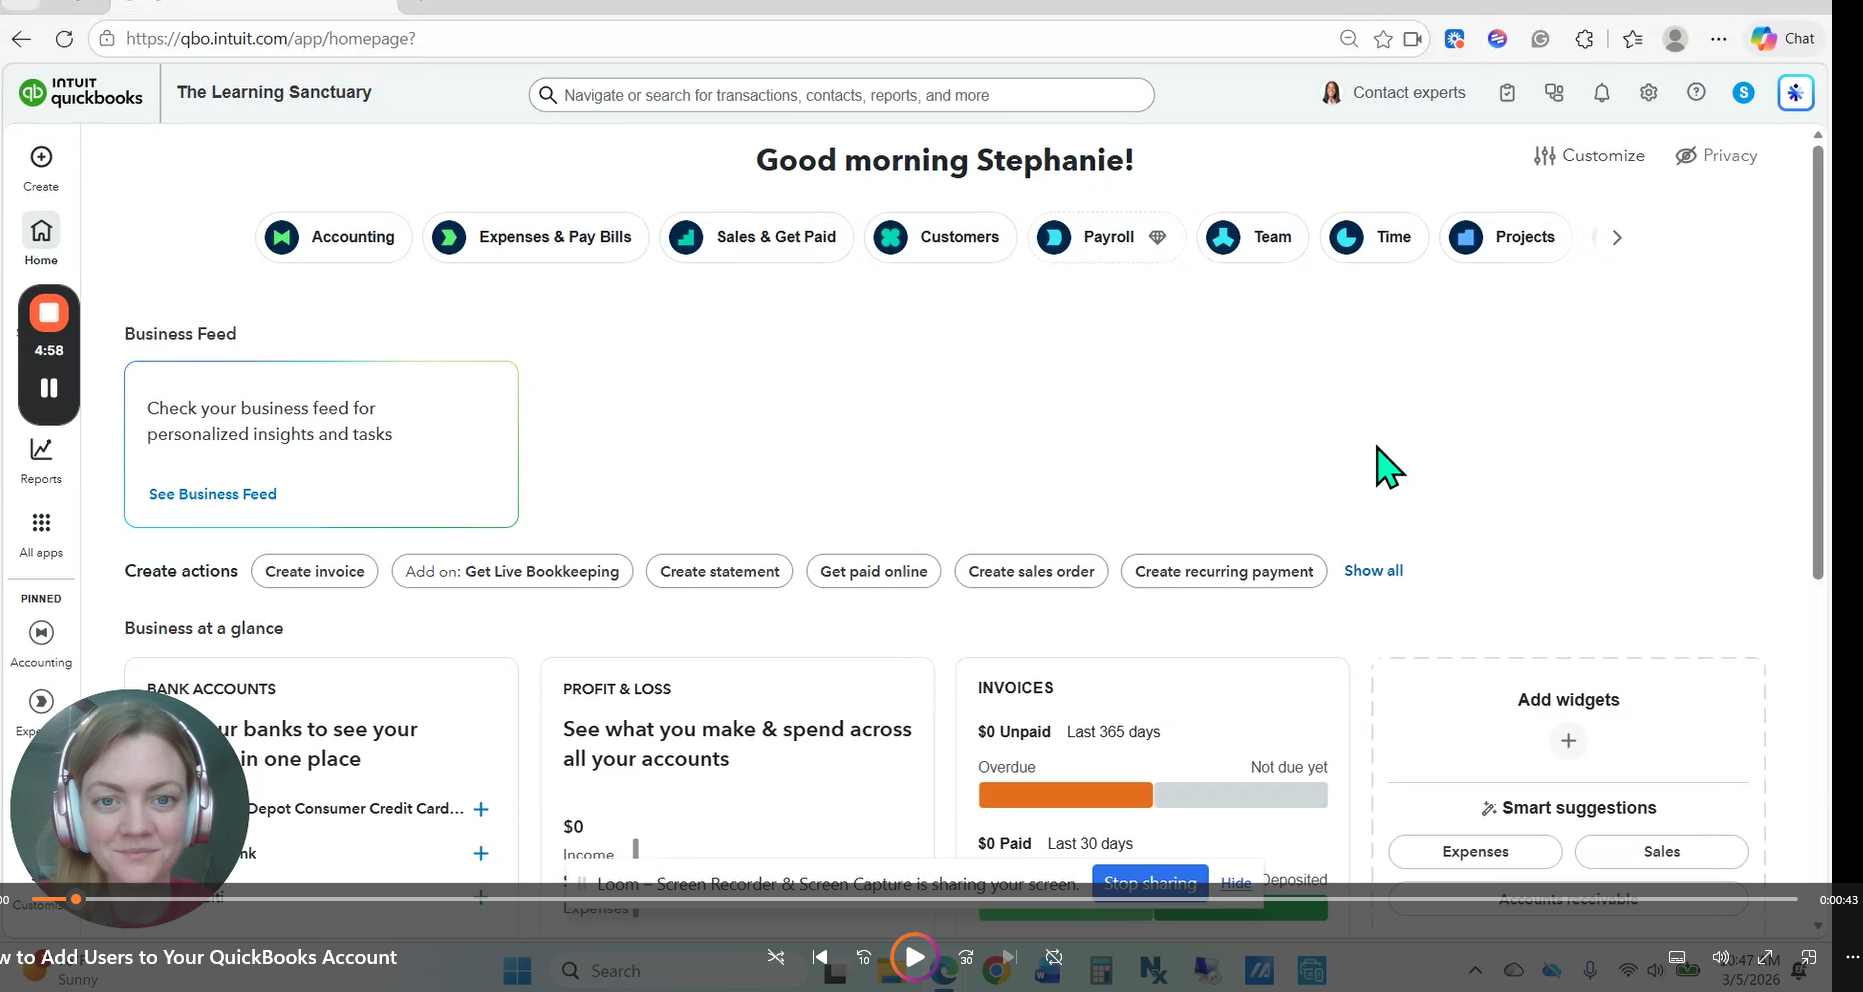Image resolution: width=1863 pixels, height=992 pixels.
Task: Click Add on: Get Live Bookkeeping
Action: (512, 571)
